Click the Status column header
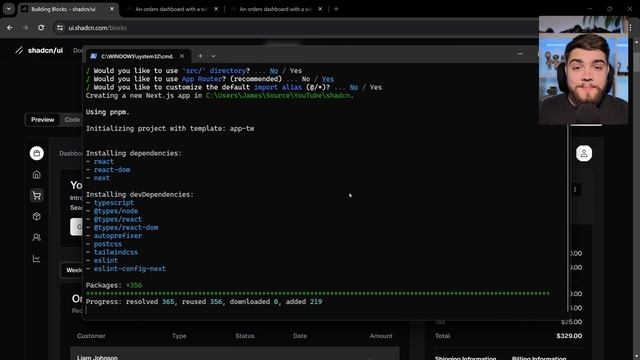 click(245, 336)
